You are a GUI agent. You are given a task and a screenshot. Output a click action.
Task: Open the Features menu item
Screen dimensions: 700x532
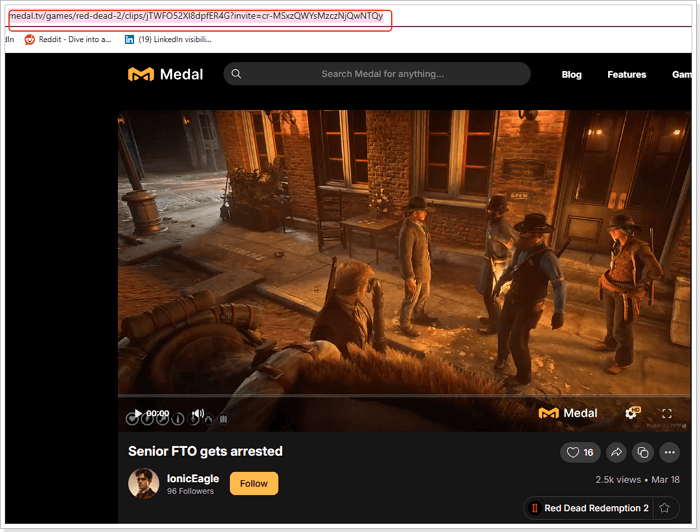point(626,74)
